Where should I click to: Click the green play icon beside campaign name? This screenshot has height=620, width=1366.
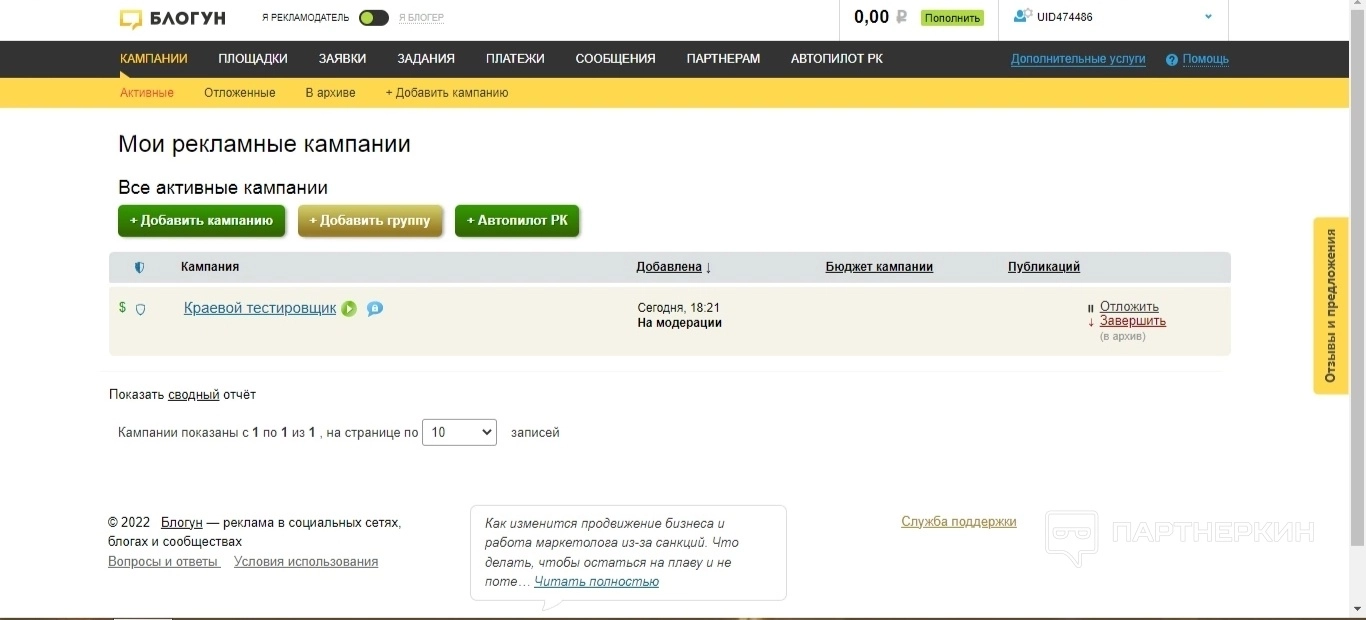(x=349, y=309)
